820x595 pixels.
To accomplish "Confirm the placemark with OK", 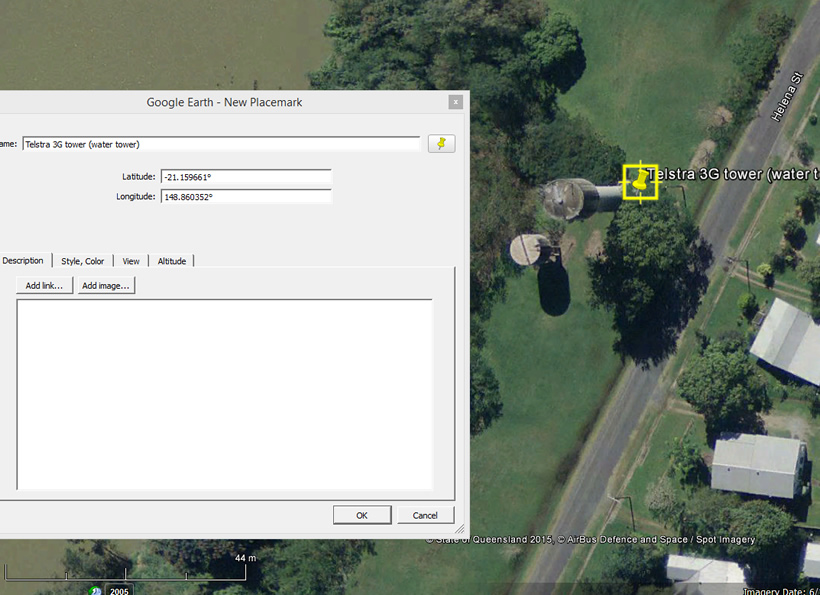I will (x=362, y=515).
